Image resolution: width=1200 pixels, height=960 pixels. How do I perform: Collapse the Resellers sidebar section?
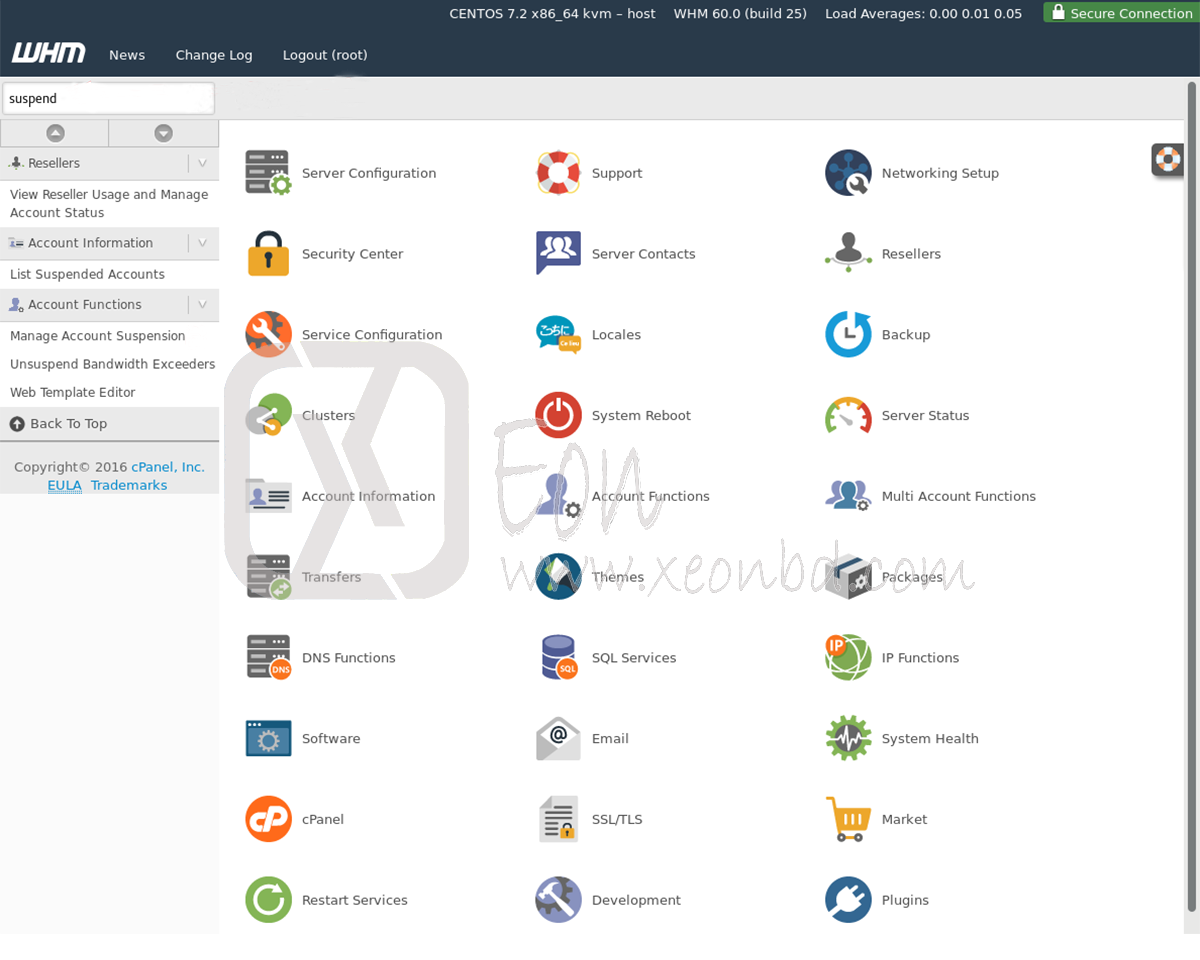tap(203, 163)
